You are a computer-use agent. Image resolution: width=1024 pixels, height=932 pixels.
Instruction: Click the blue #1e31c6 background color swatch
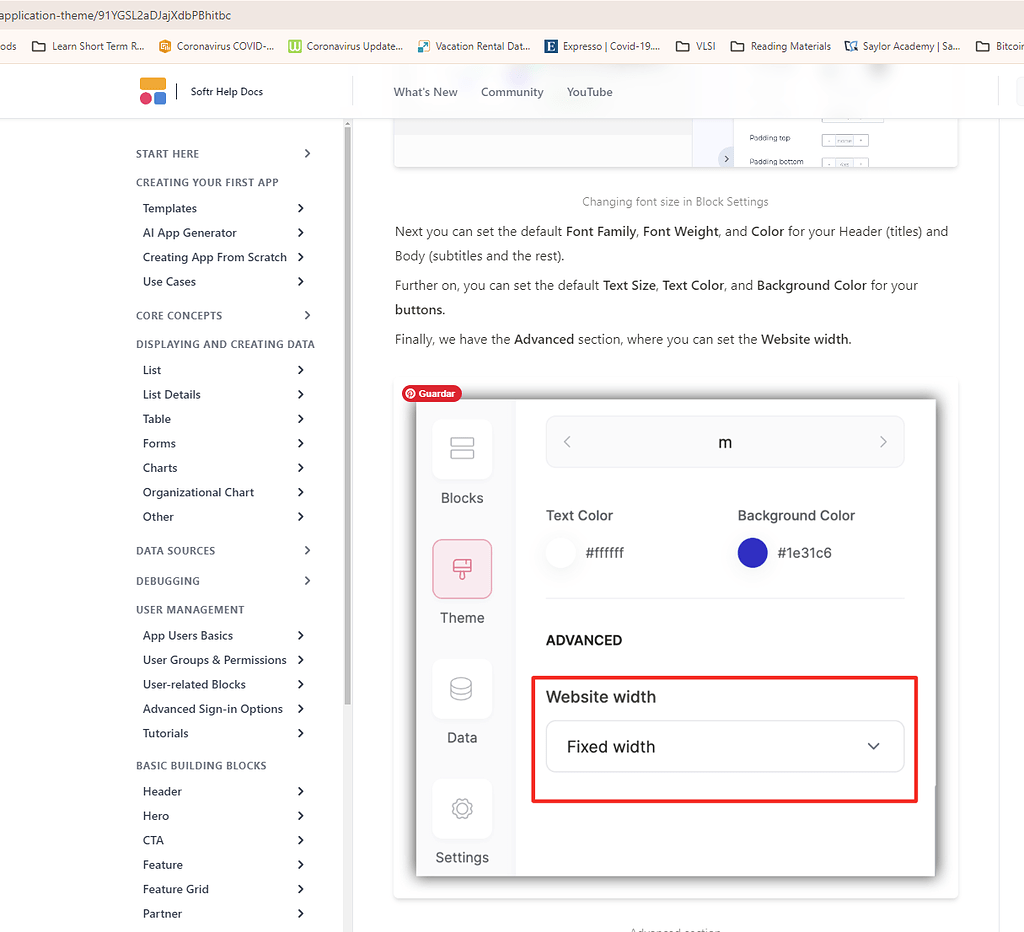pyautogui.click(x=752, y=552)
